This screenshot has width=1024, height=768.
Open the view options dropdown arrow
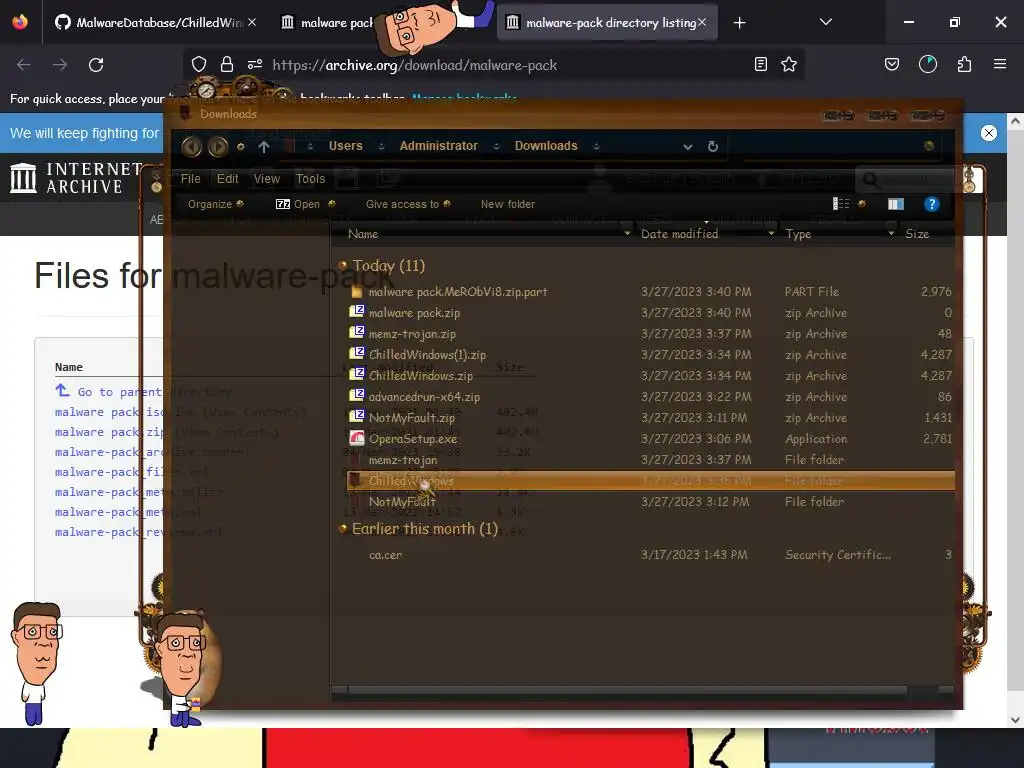click(862, 204)
